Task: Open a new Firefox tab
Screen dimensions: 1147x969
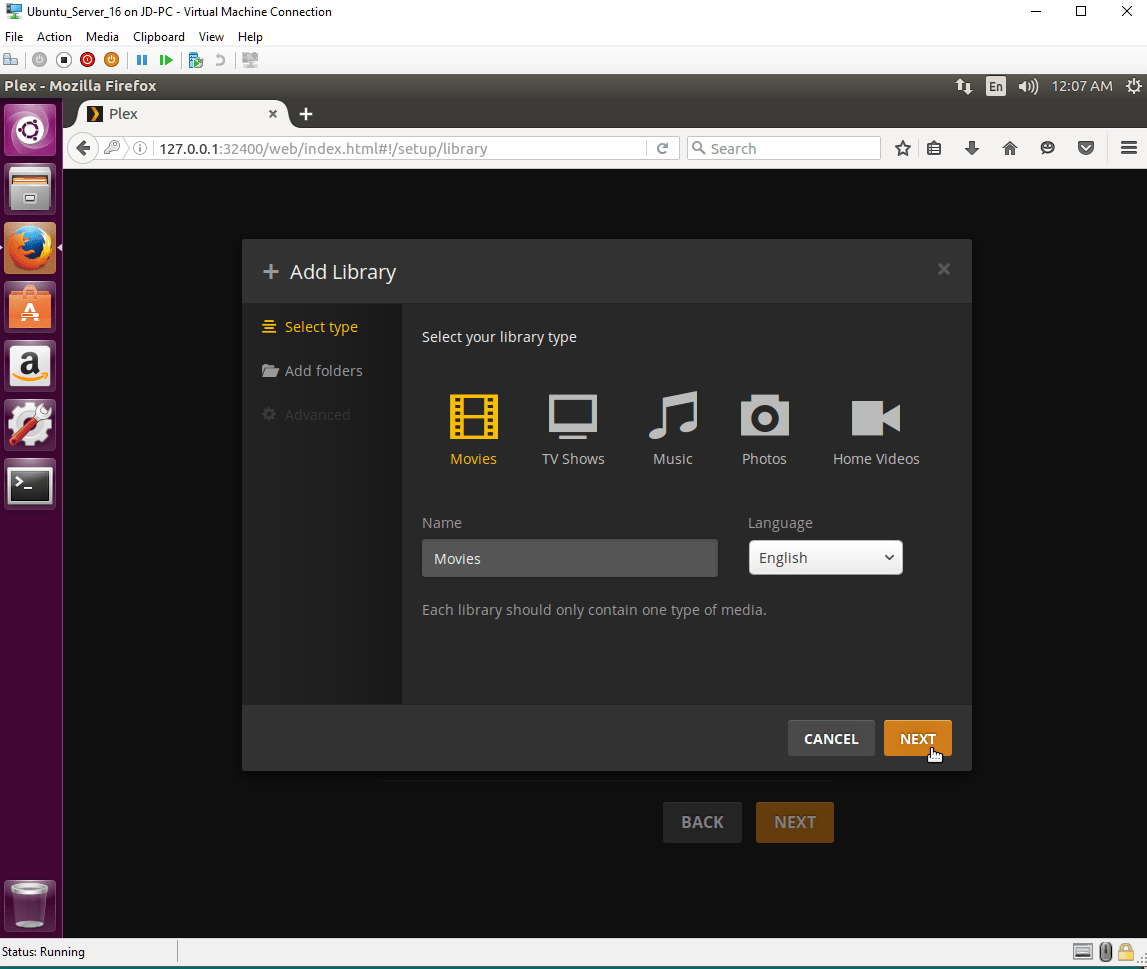Action: point(306,114)
